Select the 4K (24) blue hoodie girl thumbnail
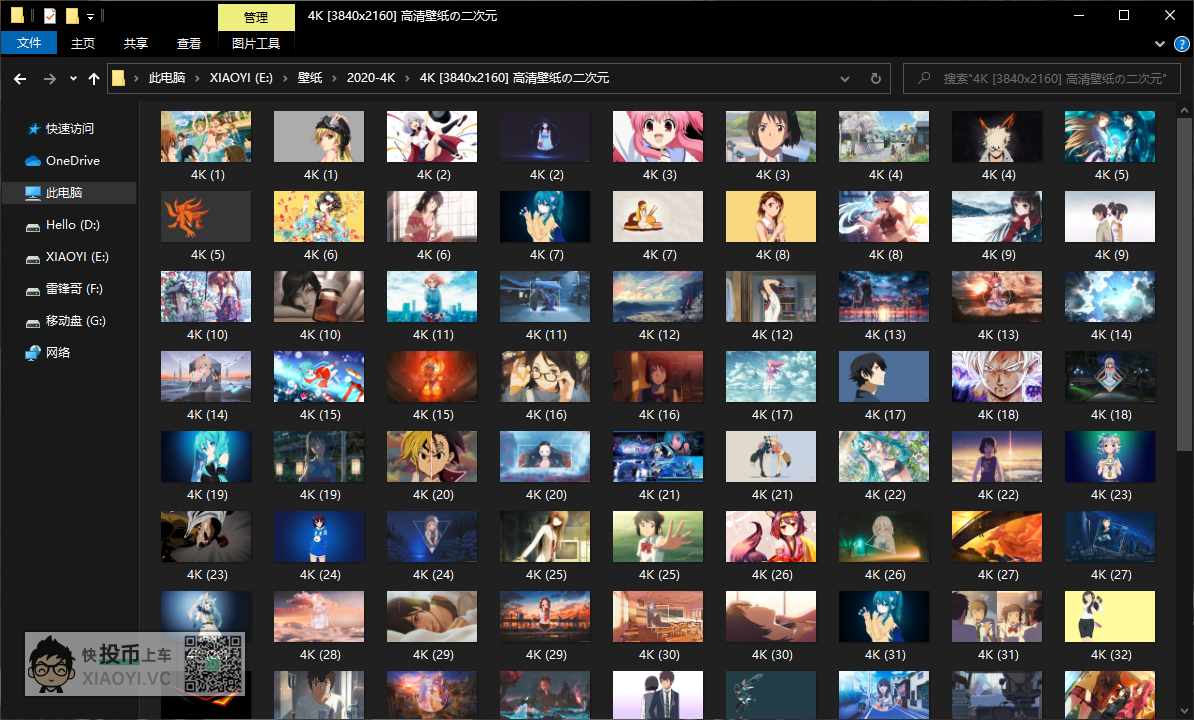This screenshot has height=720, width=1194. [319, 537]
